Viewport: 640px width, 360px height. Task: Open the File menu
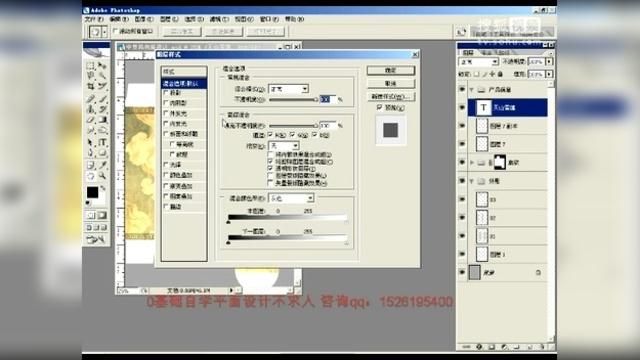pyautogui.click(x=93, y=19)
